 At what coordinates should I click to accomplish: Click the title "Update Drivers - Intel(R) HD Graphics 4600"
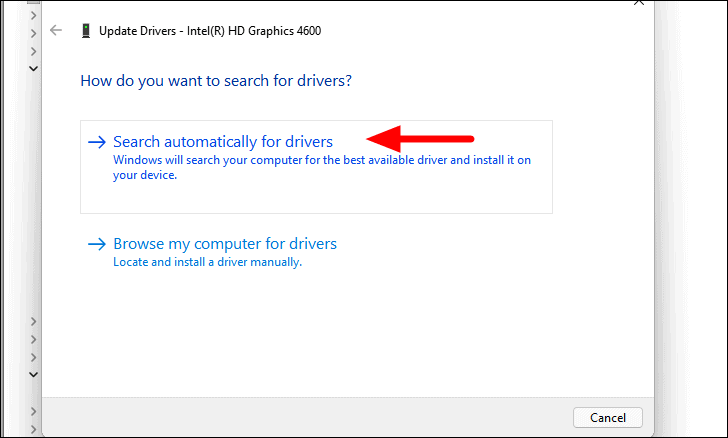click(x=210, y=31)
